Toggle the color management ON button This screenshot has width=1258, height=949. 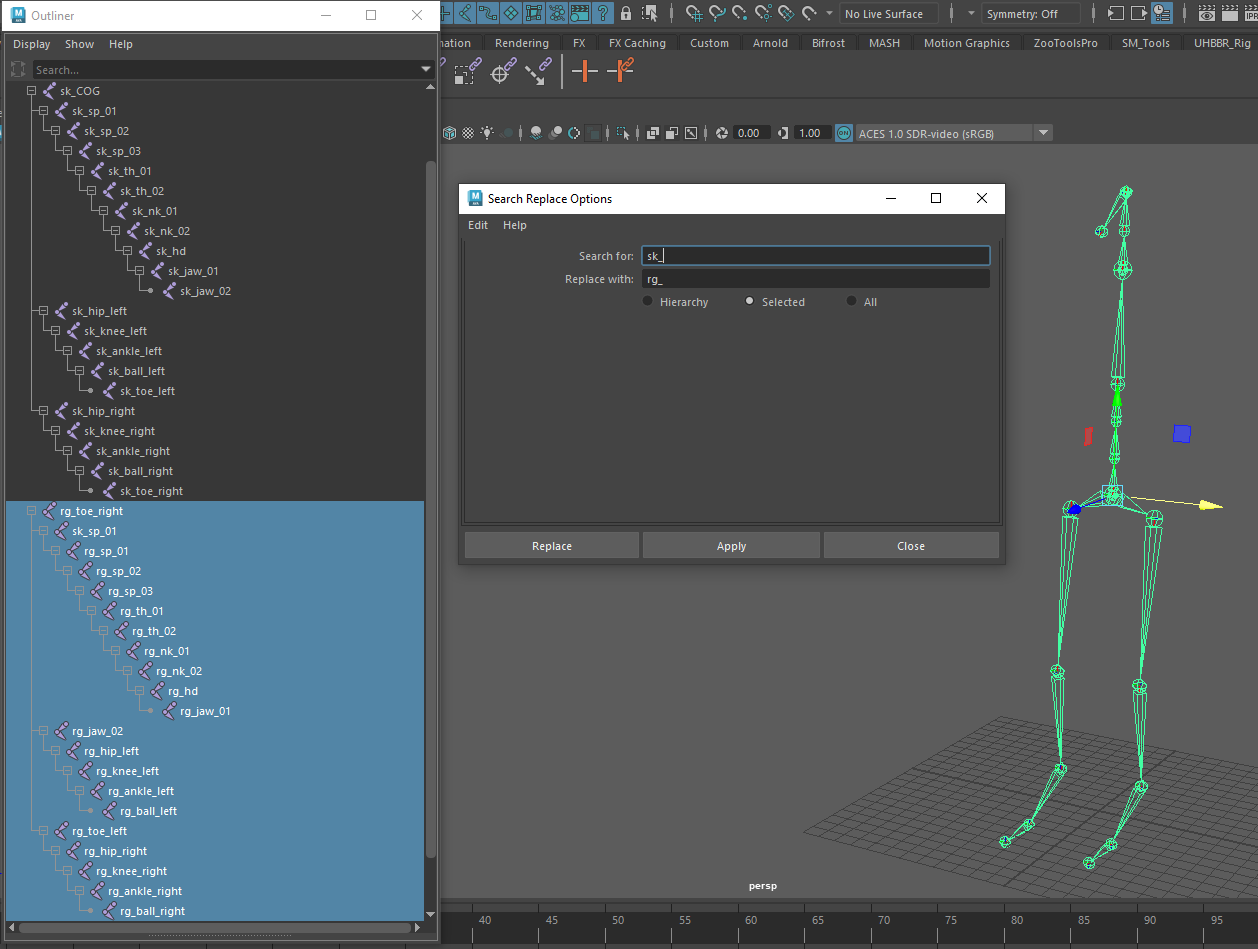[843, 133]
